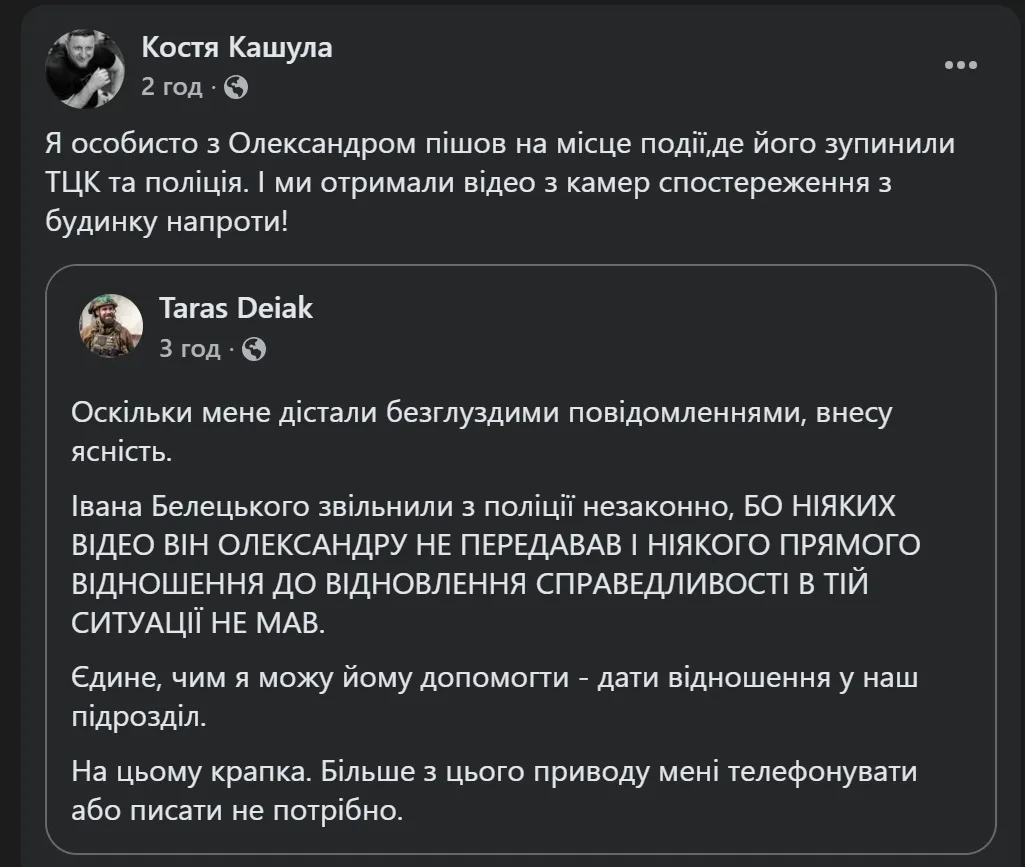Click the "2 год" post timestamp
Image resolution: width=1025 pixels, height=867 pixels.
[x=171, y=87]
